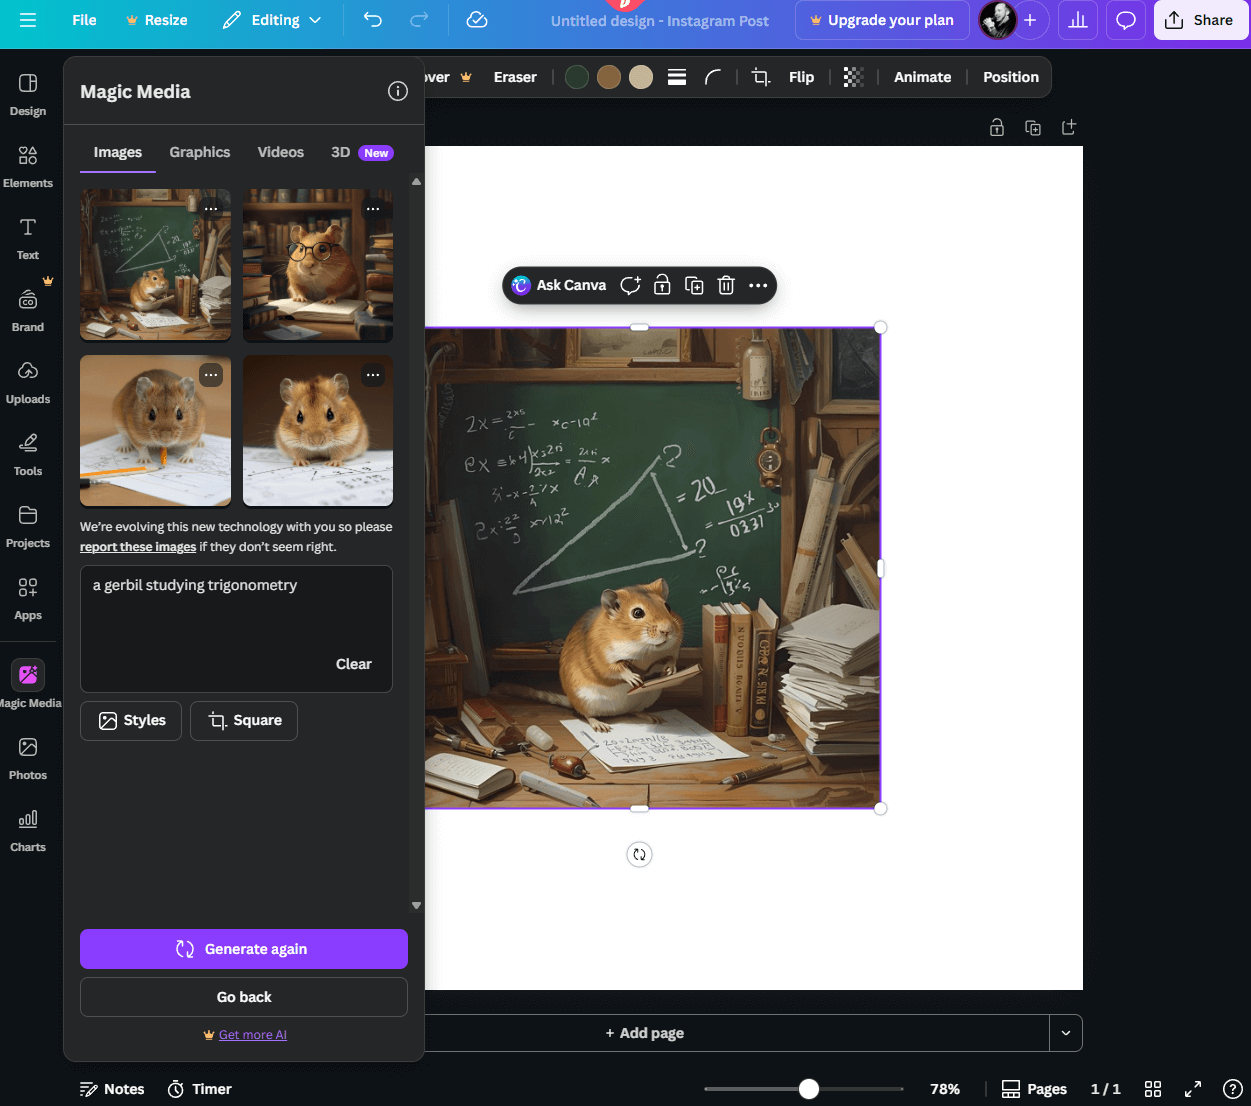Click the Generate again button

(x=243, y=948)
